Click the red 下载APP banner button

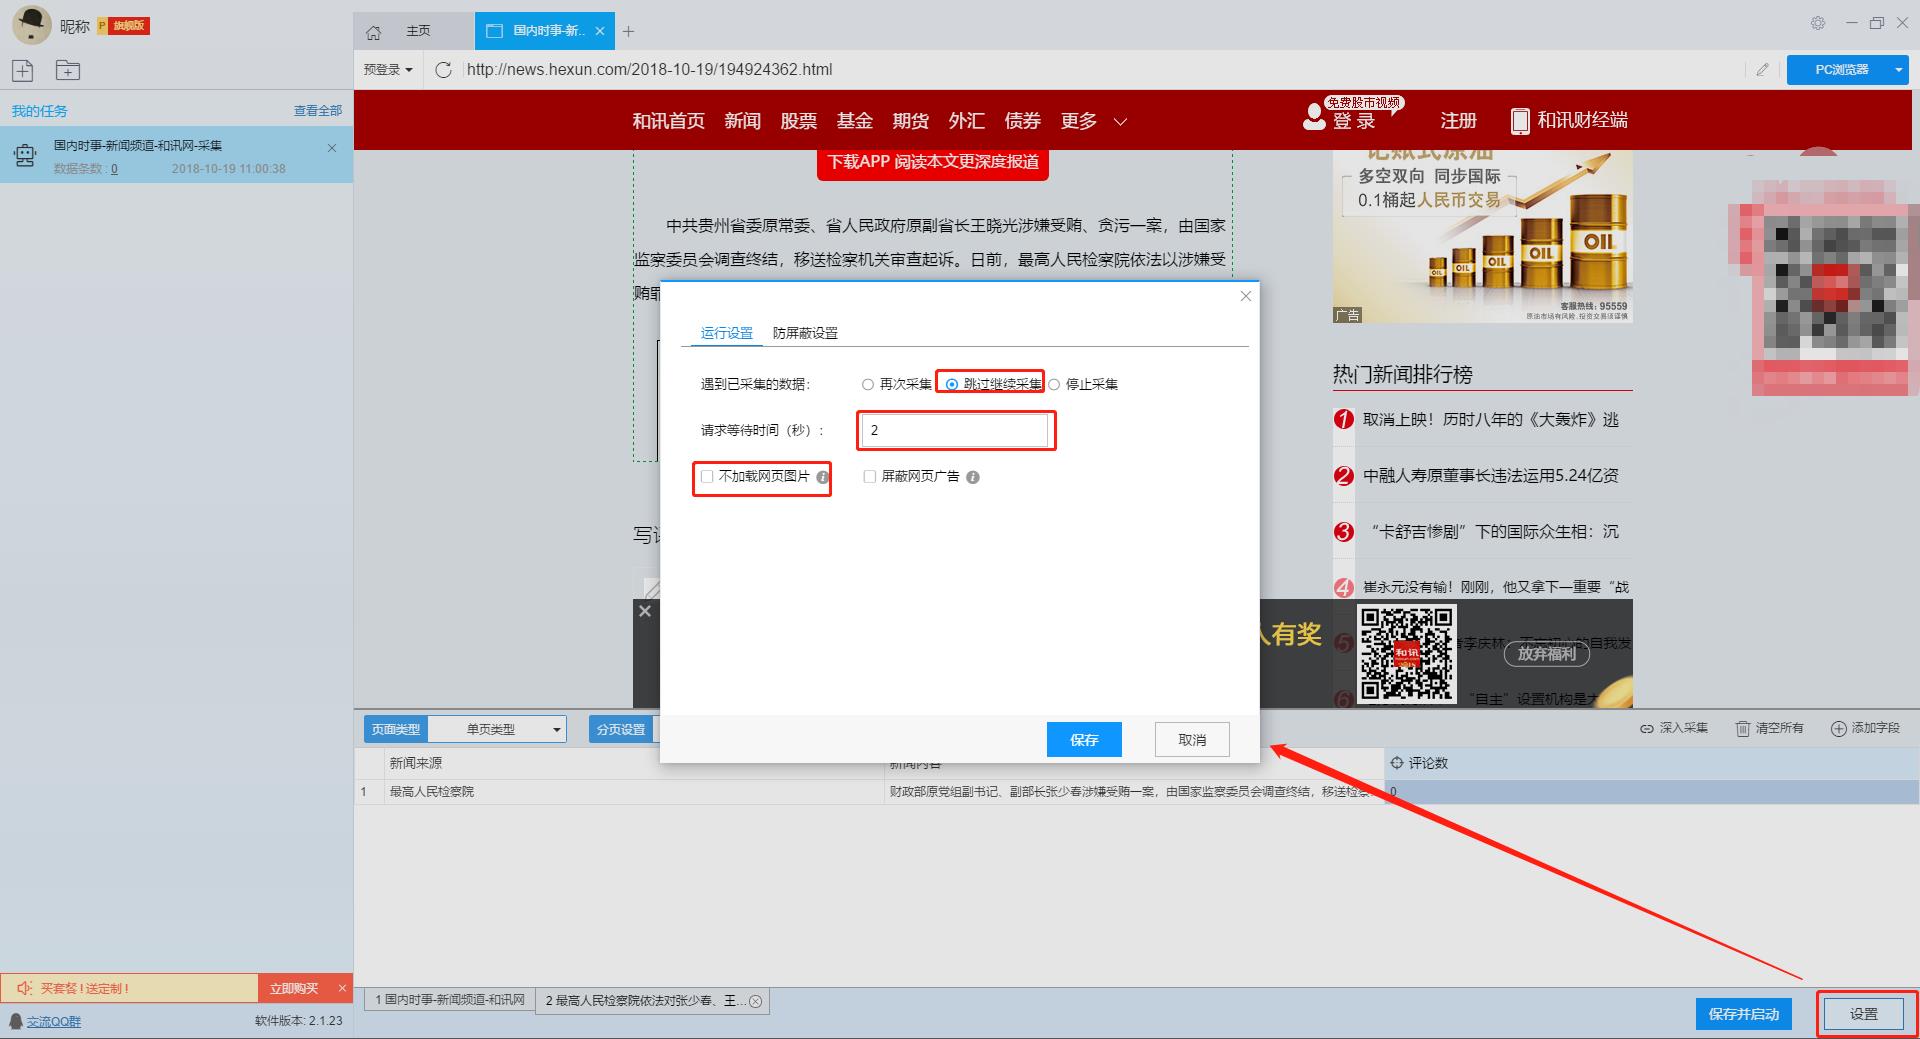point(932,162)
